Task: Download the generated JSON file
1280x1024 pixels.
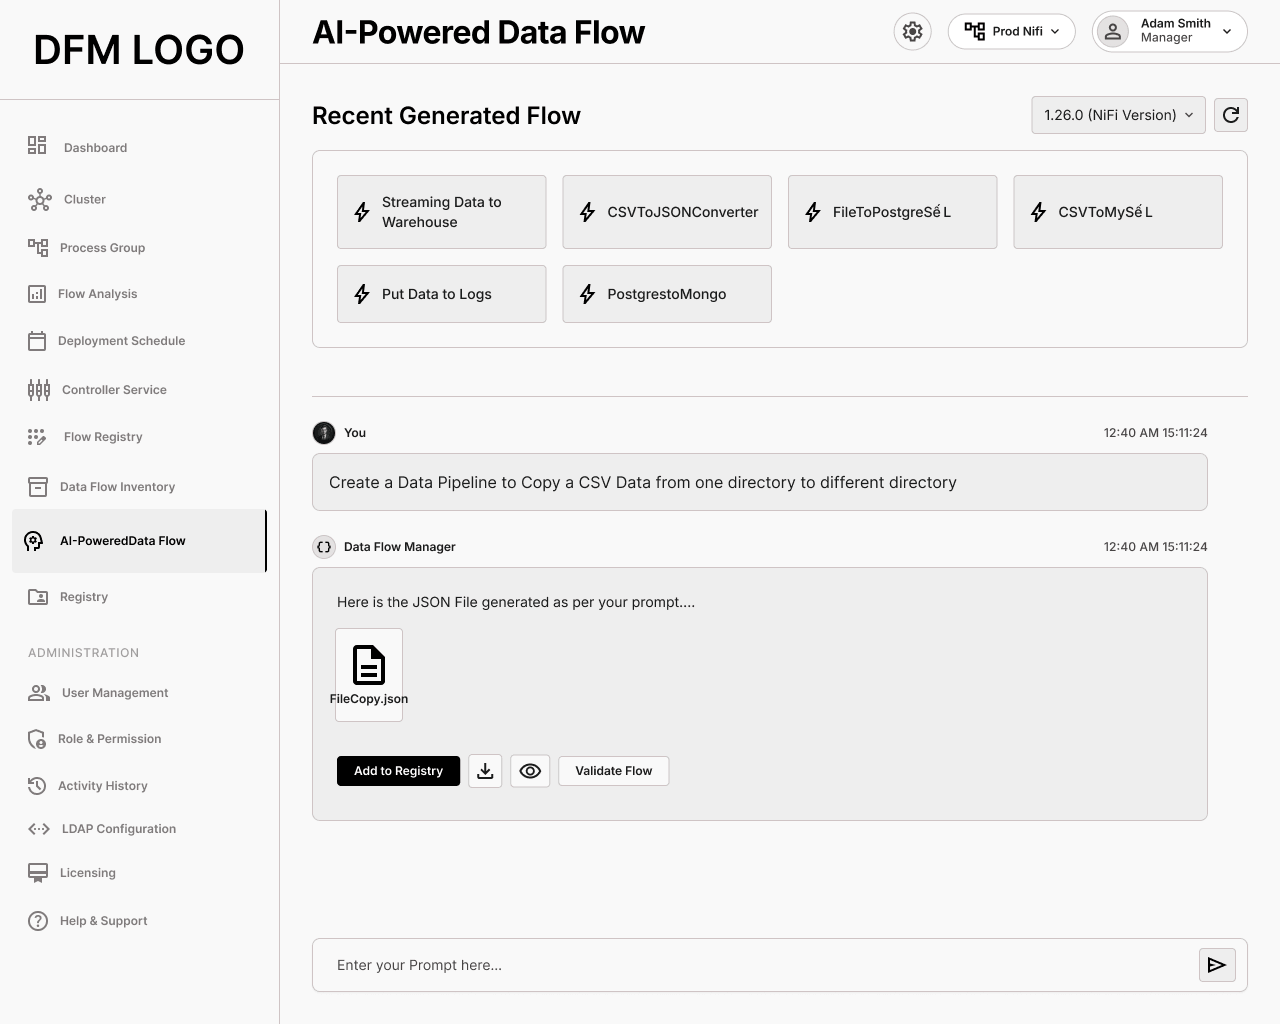Action: 485,771
